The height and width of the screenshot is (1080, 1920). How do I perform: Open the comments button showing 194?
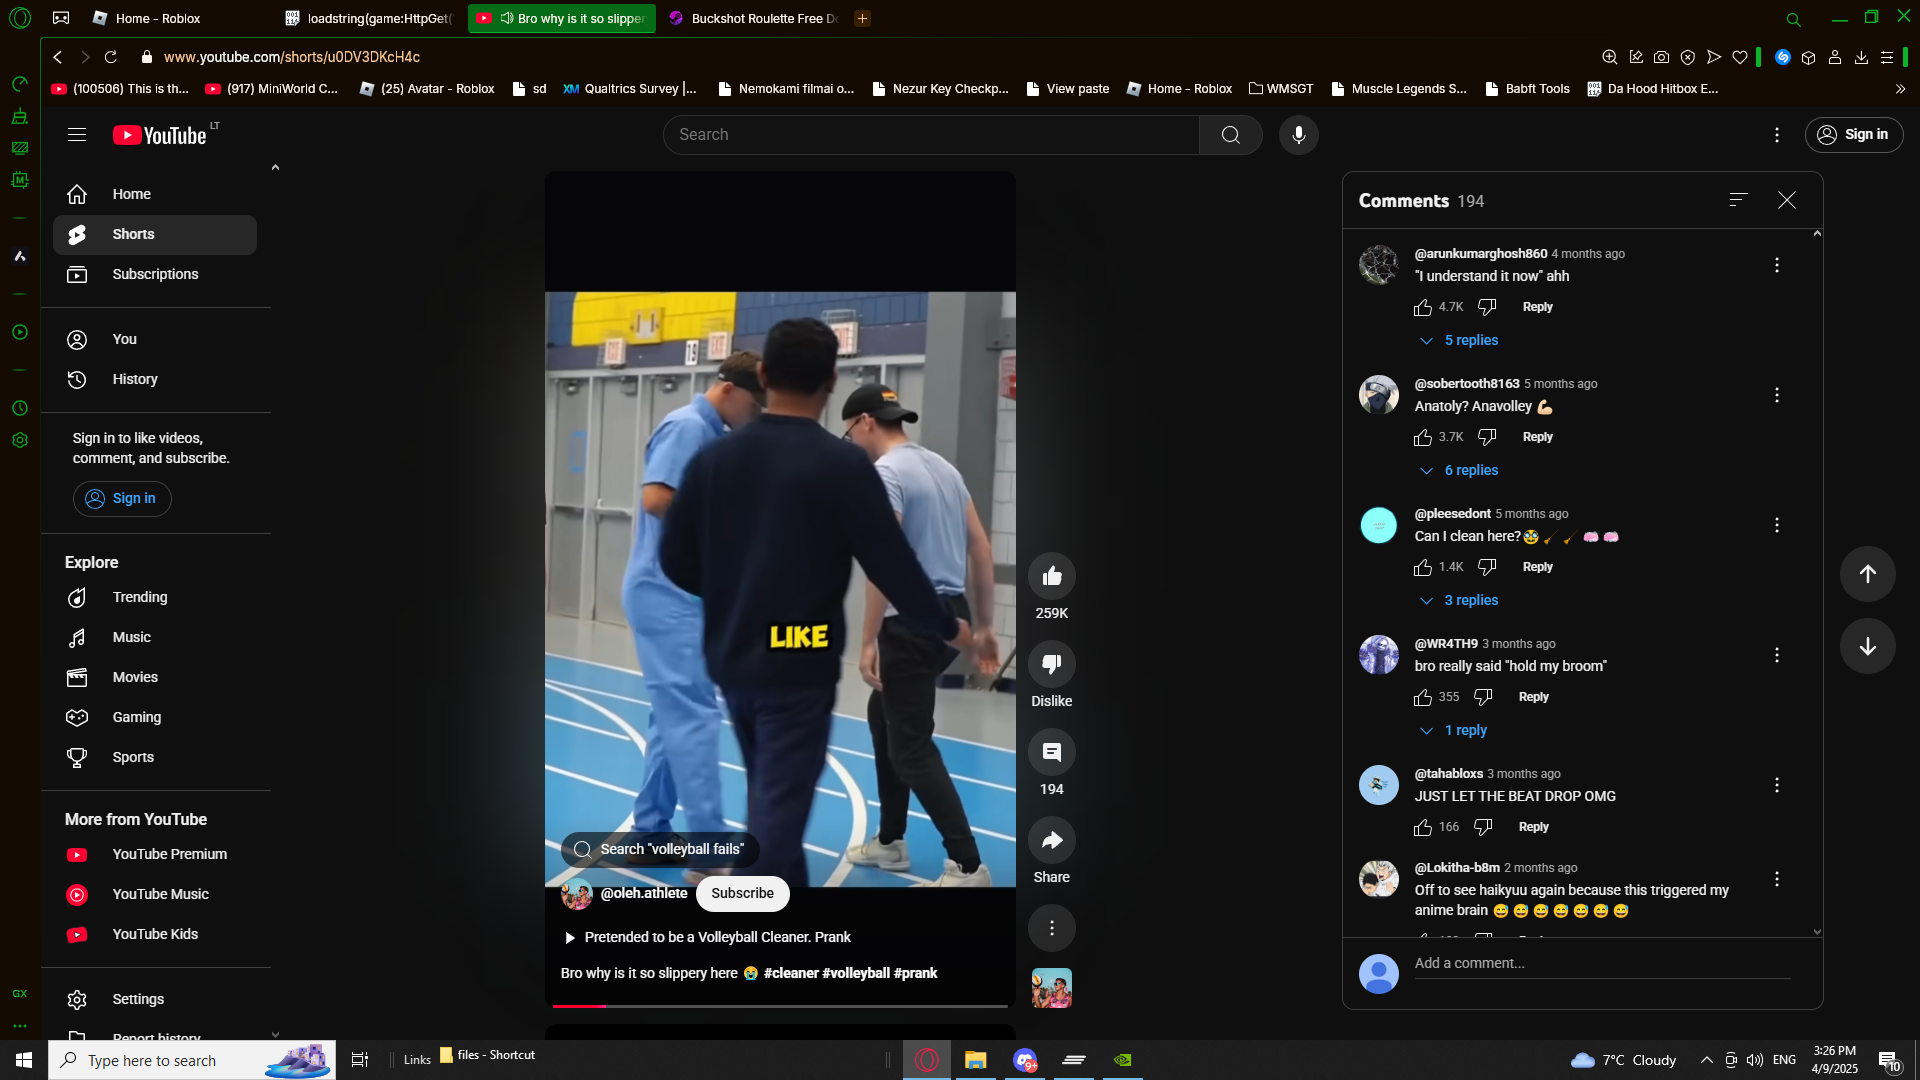pyautogui.click(x=1052, y=752)
